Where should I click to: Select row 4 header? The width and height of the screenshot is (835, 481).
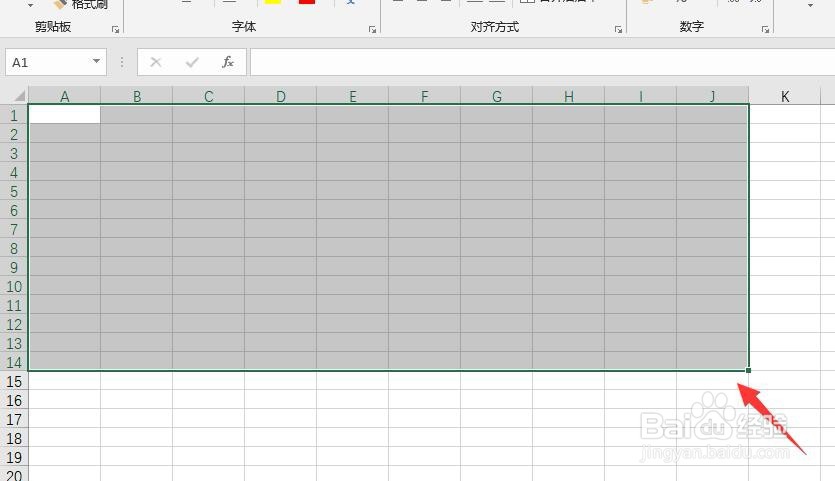[14, 172]
